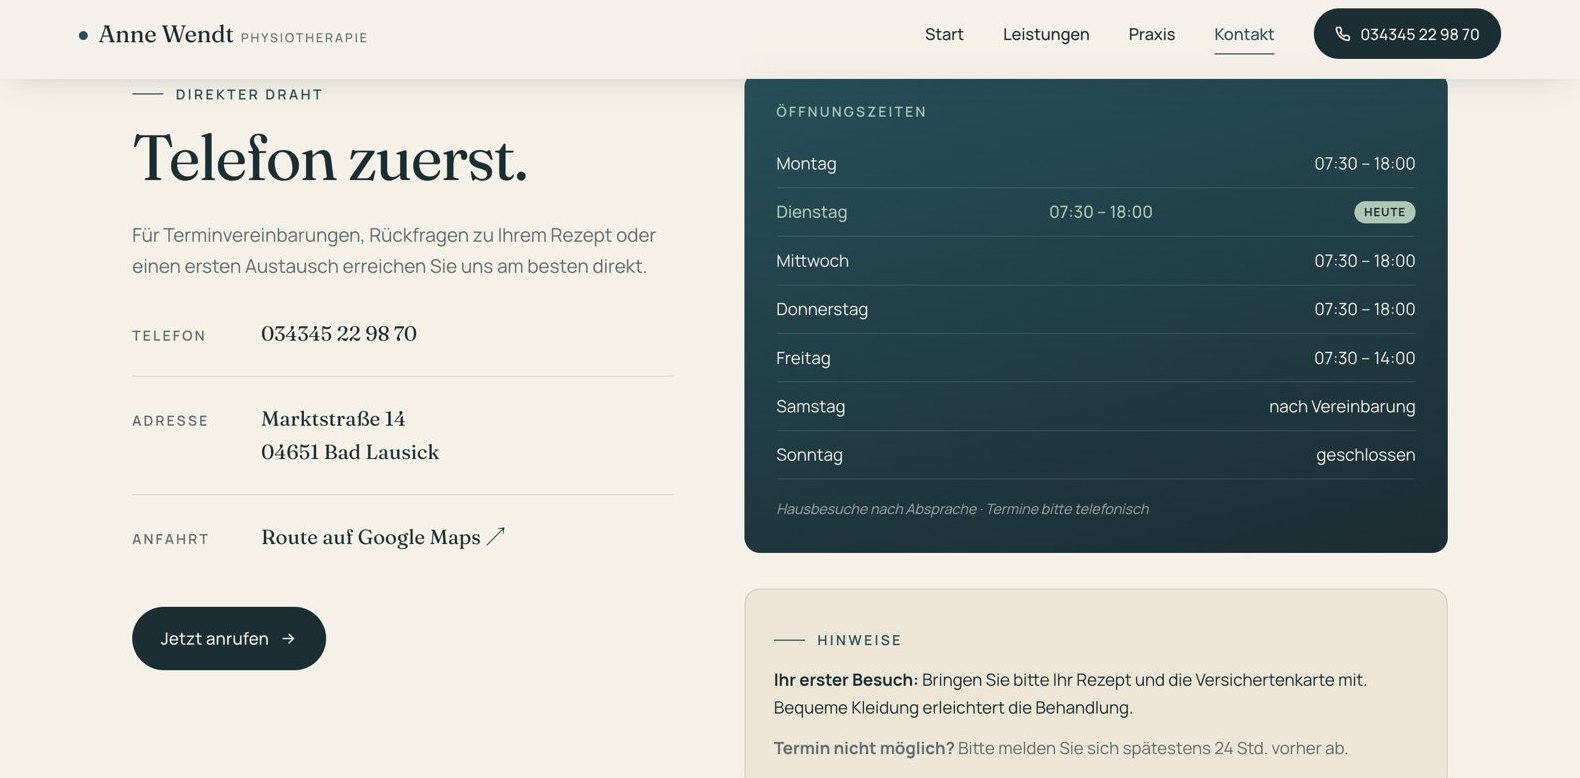Click the Donnerstag row label
Viewport: 1580px width, 778px height.
point(822,309)
